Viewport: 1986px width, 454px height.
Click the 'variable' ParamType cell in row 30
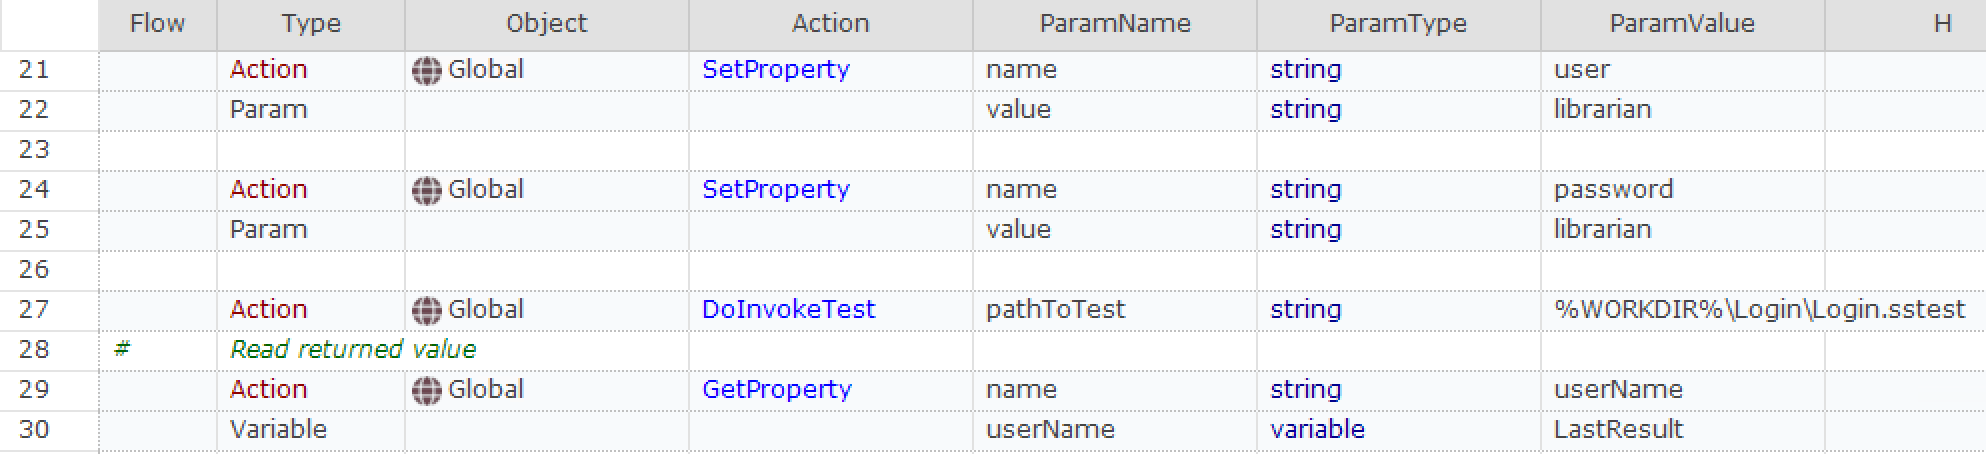[x=1317, y=430]
